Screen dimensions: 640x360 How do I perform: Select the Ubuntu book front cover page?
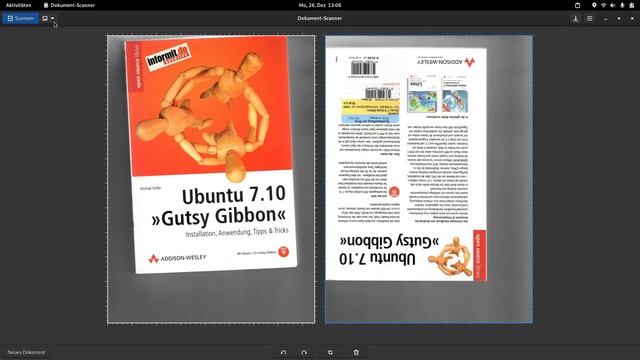click(211, 179)
